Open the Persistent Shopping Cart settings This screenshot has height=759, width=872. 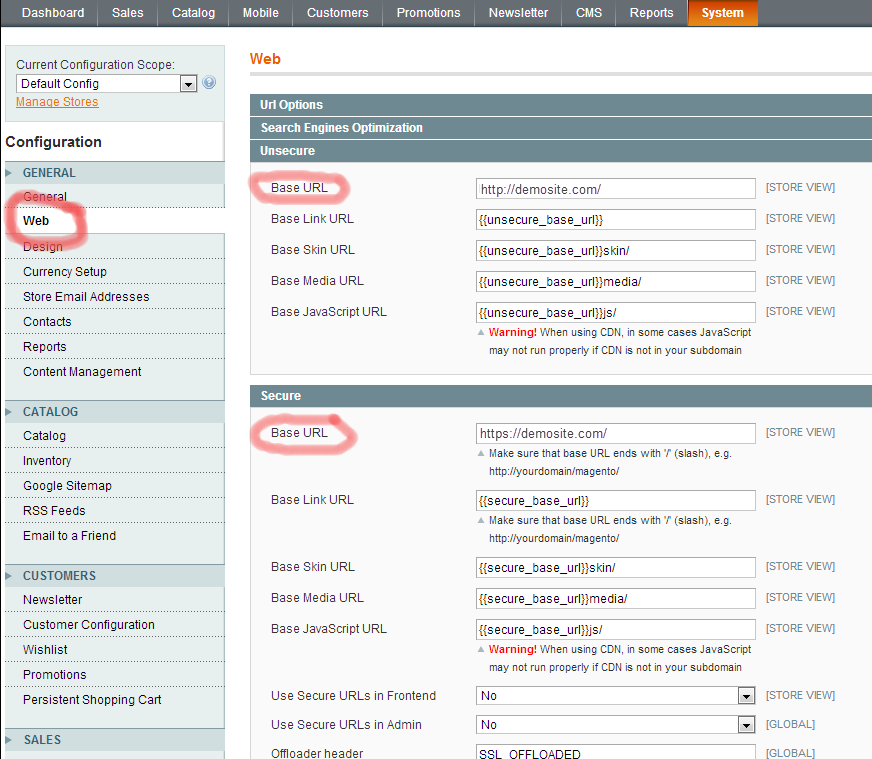(x=92, y=700)
